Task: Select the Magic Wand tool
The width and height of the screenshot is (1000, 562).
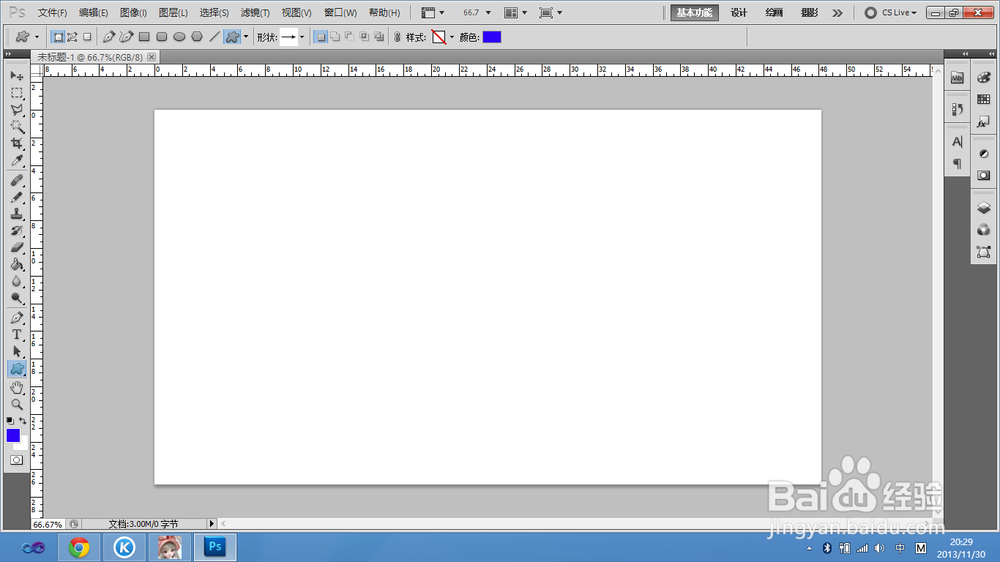Action: click(x=17, y=126)
